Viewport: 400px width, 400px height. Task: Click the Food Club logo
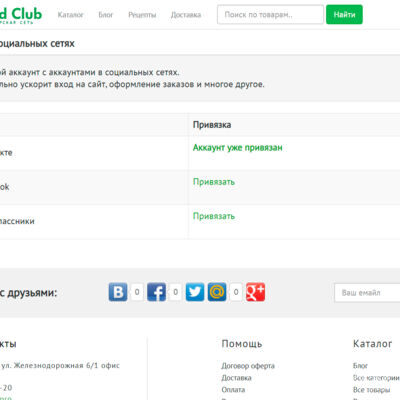21,15
